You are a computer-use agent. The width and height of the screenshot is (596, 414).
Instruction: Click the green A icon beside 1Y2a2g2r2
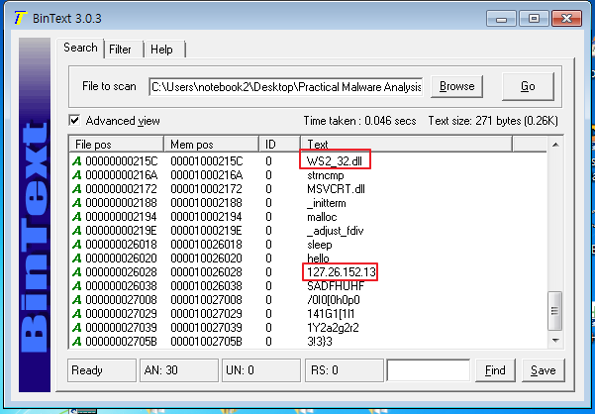tap(77, 328)
